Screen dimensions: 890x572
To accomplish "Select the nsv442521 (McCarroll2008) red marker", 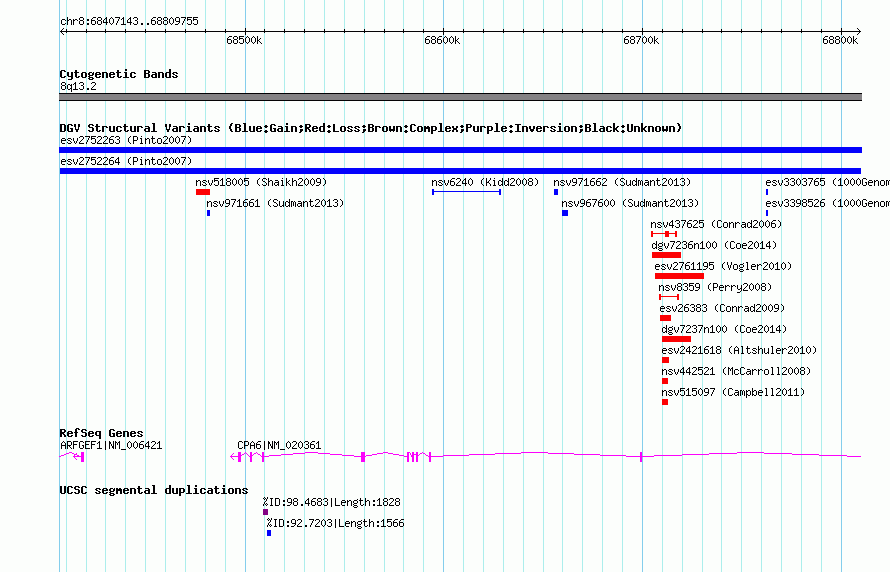I will click(x=665, y=381).
